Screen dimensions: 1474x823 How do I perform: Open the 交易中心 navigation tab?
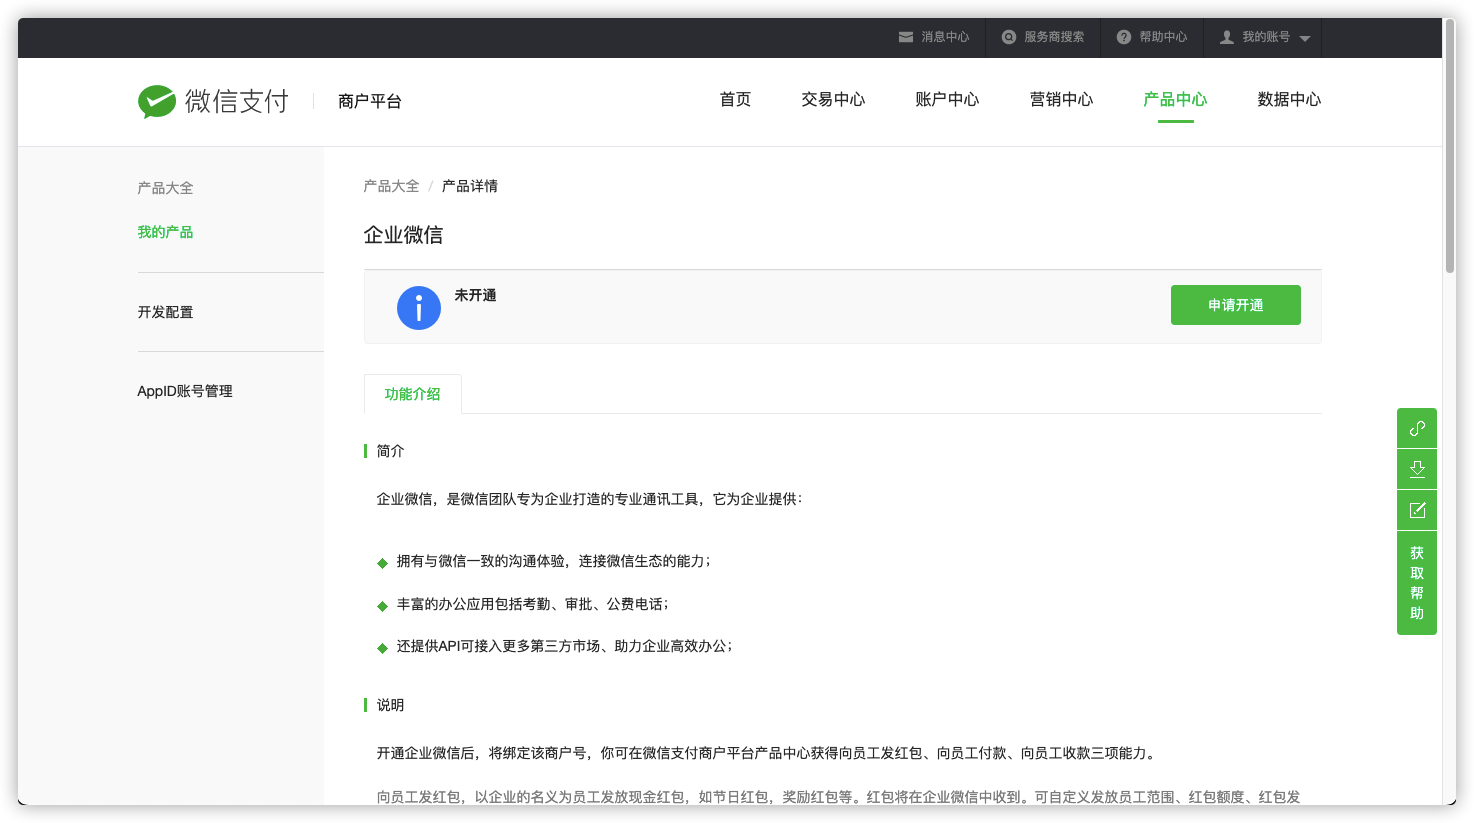833,100
